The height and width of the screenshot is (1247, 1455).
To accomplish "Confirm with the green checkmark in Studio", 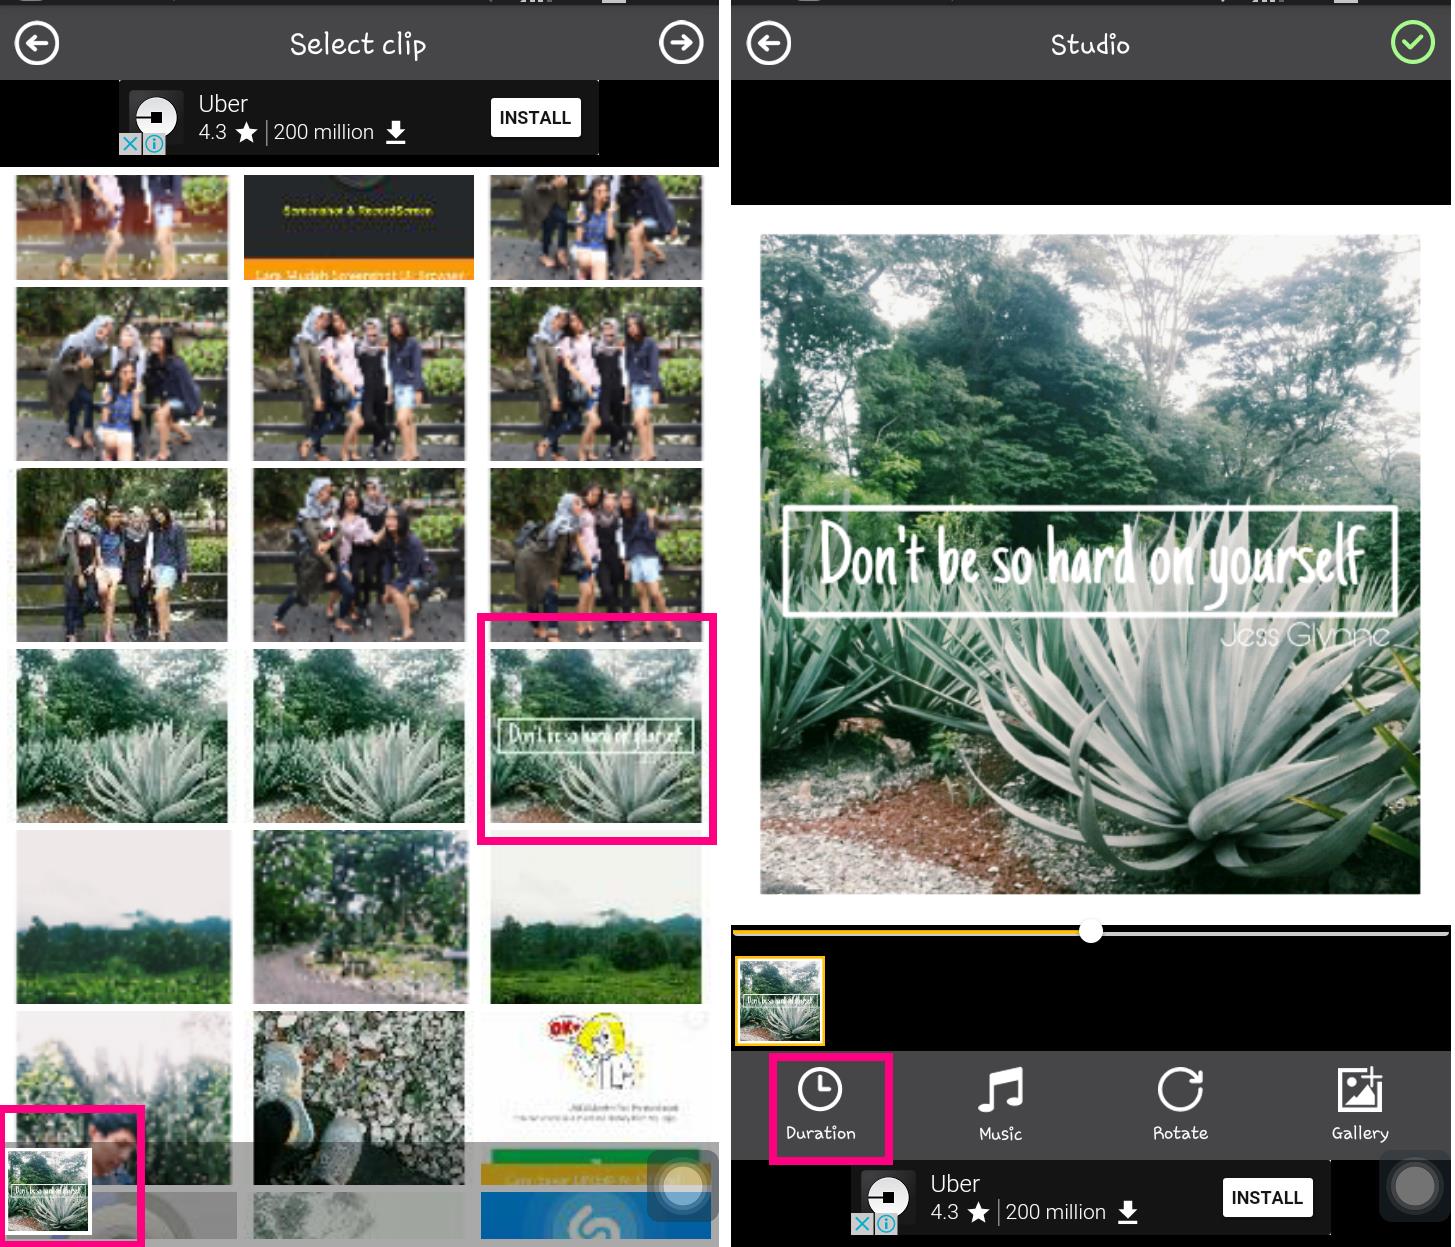I will tap(1413, 43).
